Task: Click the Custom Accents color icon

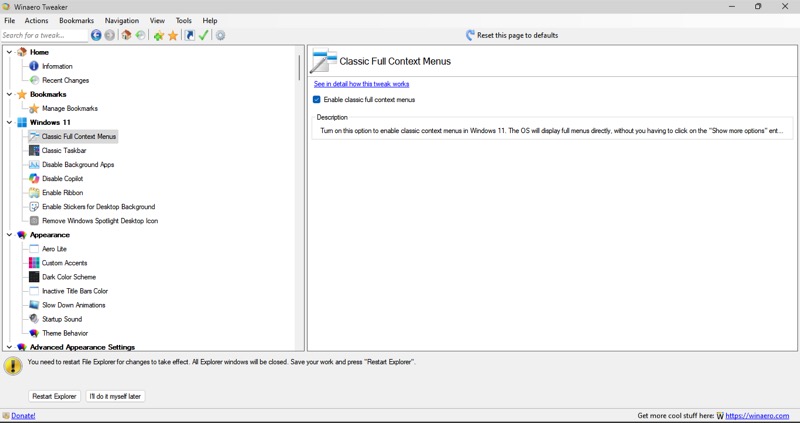Action: (34, 263)
